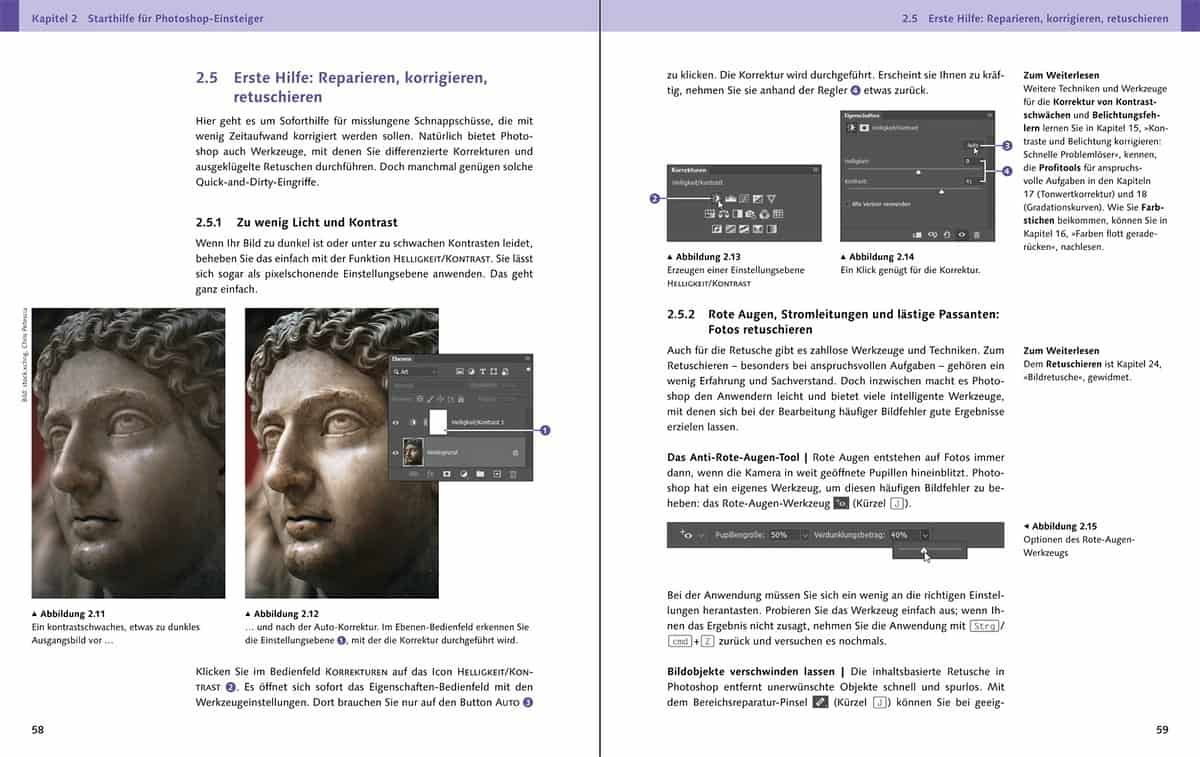
Task: Delete layer with the Ebenen trash icon
Action: 513,474
